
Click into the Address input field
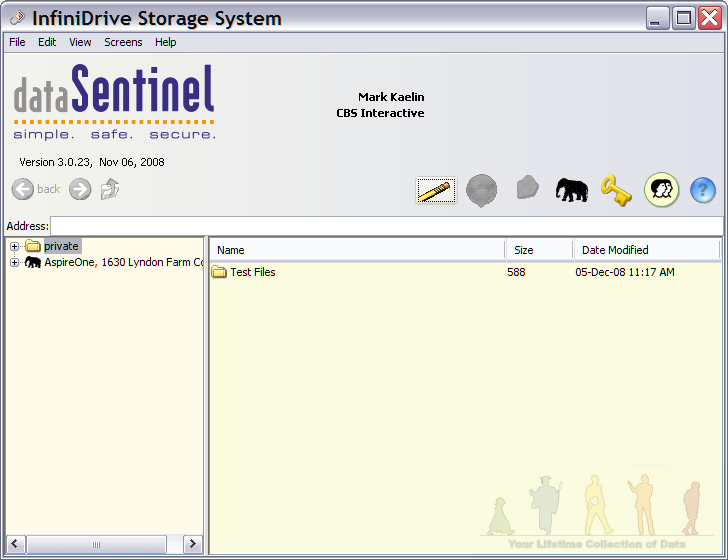(386, 226)
